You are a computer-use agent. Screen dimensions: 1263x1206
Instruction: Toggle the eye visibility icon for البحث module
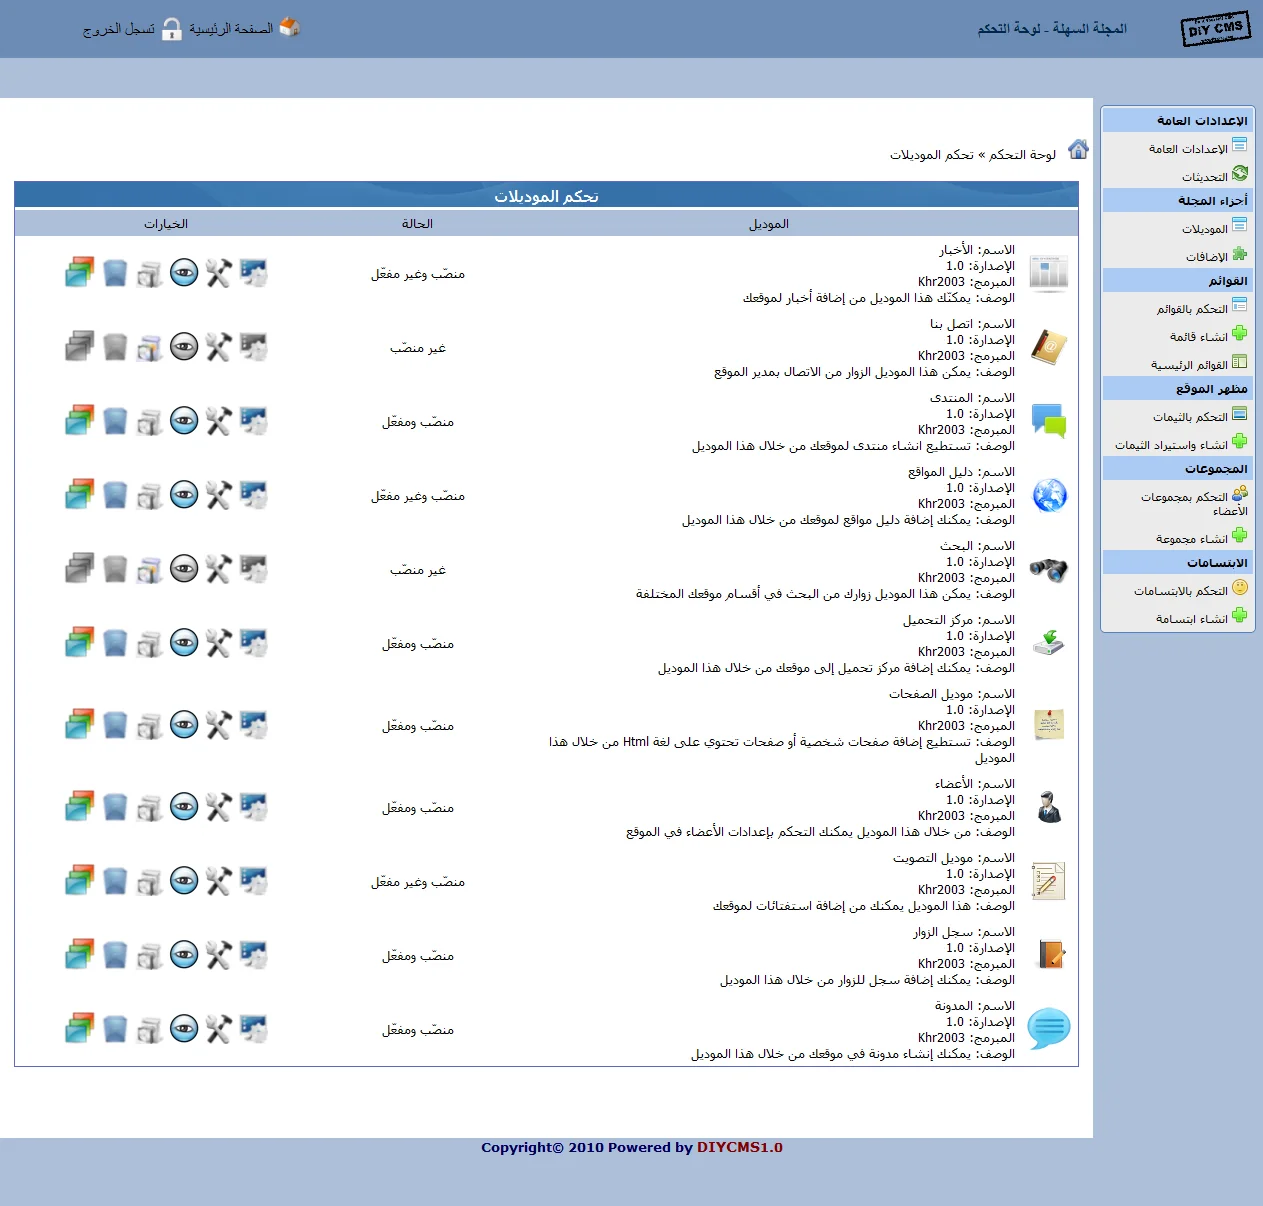[x=184, y=569]
